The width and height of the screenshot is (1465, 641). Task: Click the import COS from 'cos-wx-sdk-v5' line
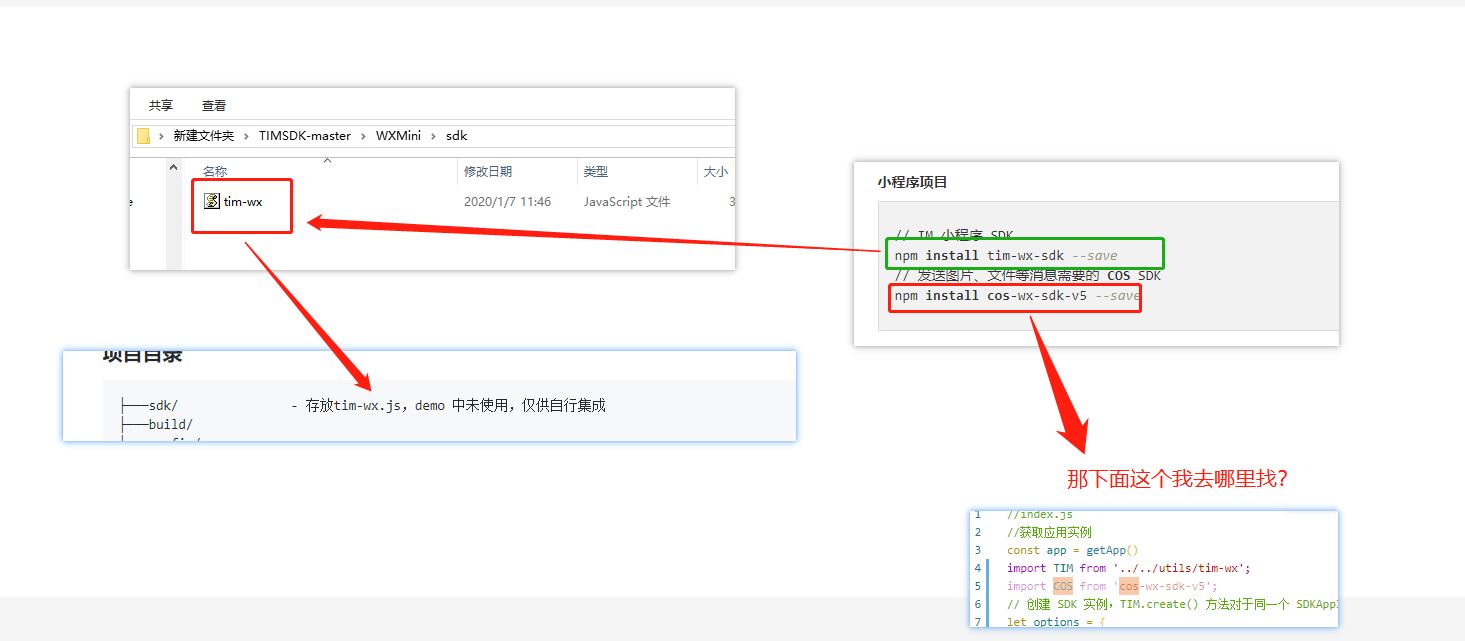tap(1112, 586)
